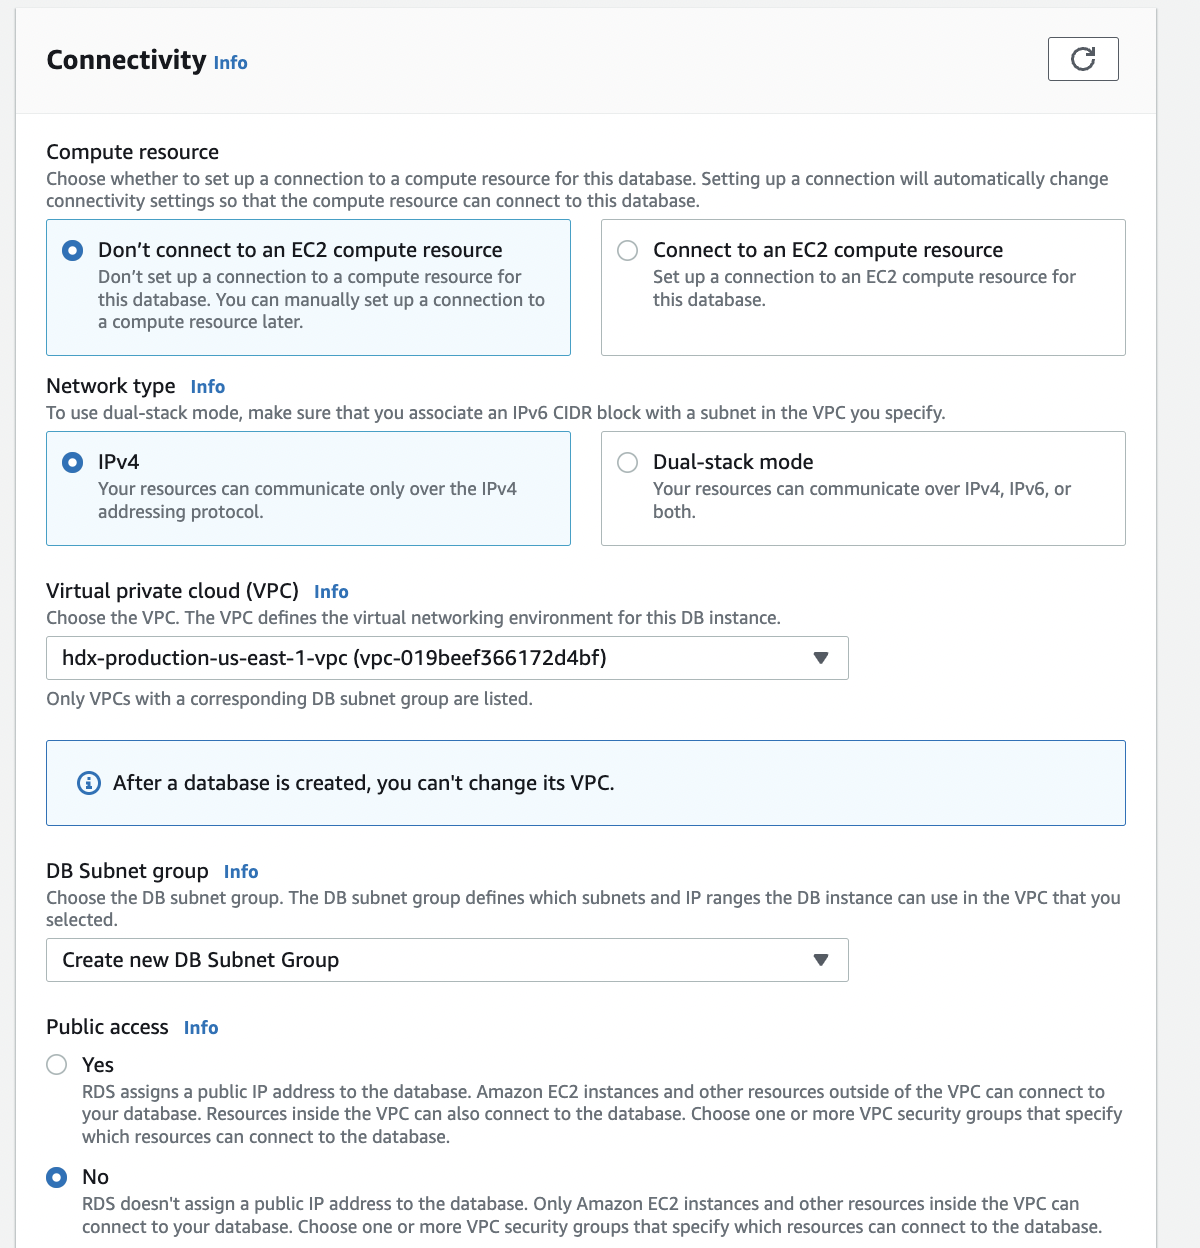
Task: Click the VPC change warning banner
Action: (x=585, y=783)
